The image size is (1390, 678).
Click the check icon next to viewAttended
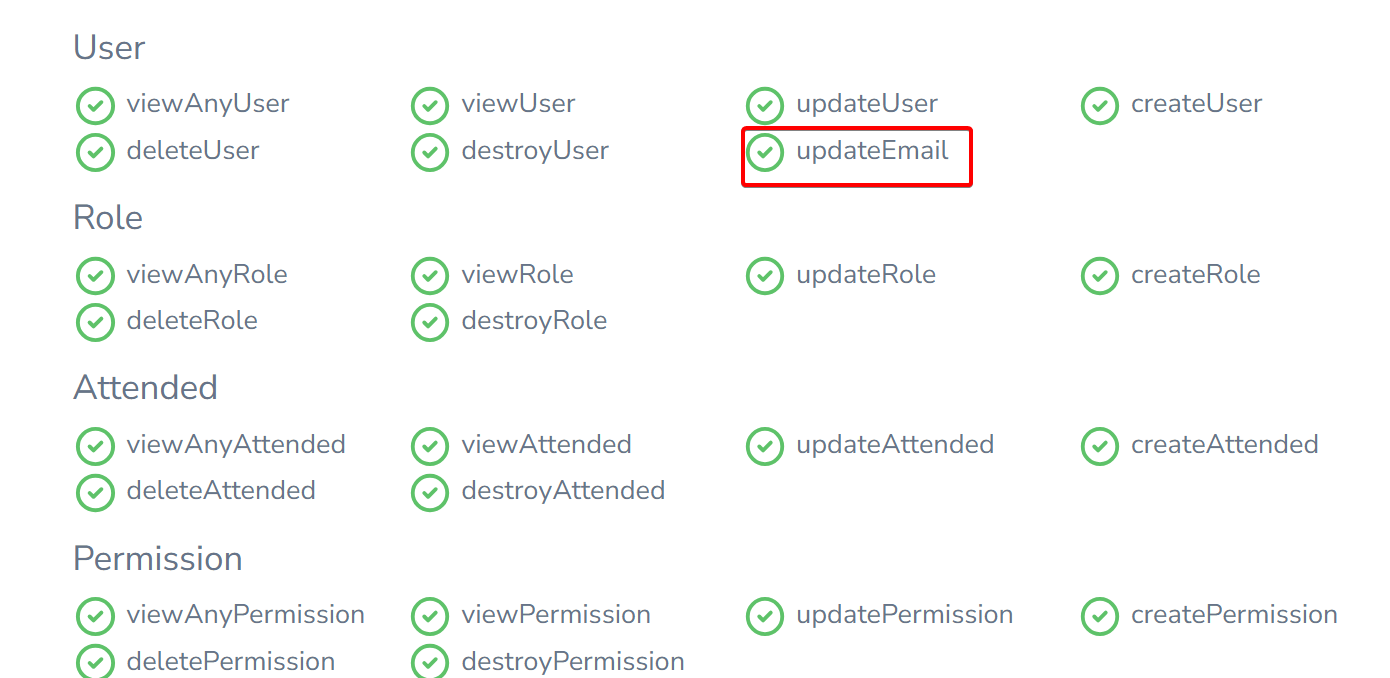coord(430,446)
